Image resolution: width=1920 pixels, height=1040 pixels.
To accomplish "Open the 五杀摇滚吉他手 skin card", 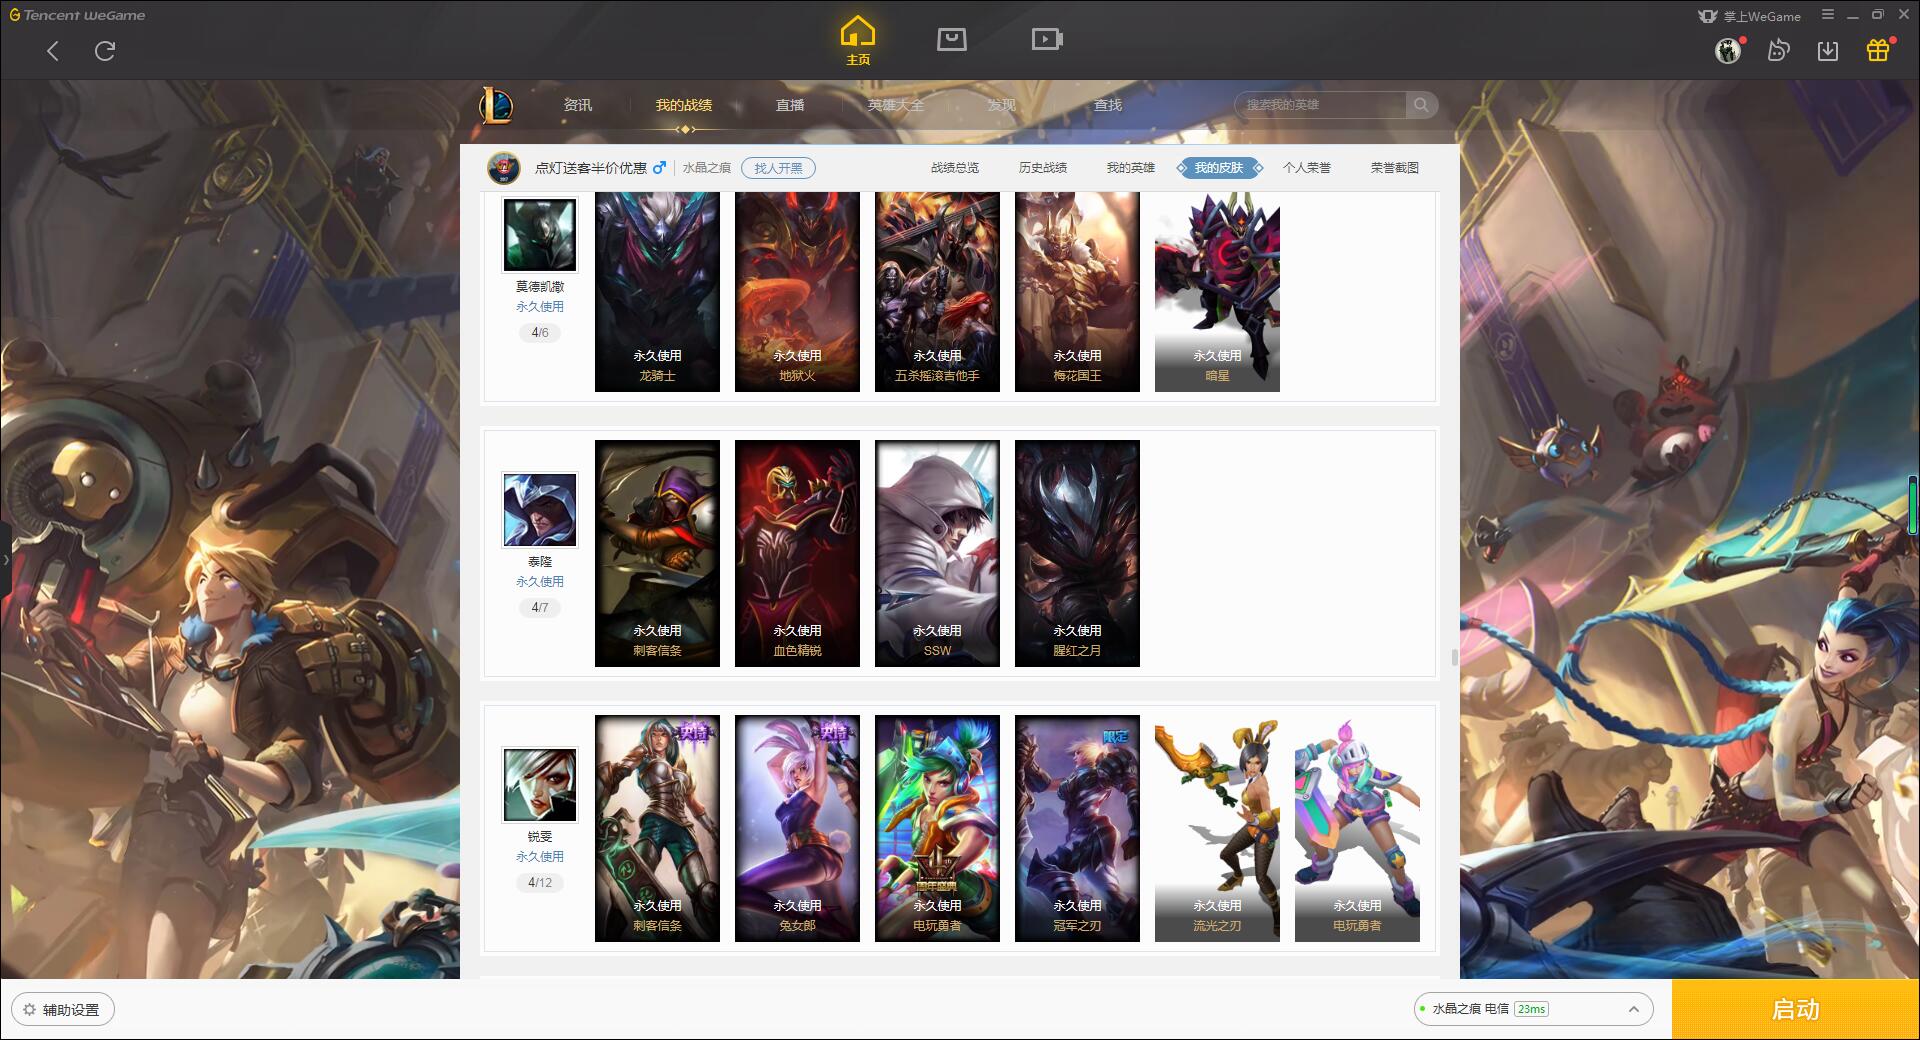I will [x=937, y=291].
